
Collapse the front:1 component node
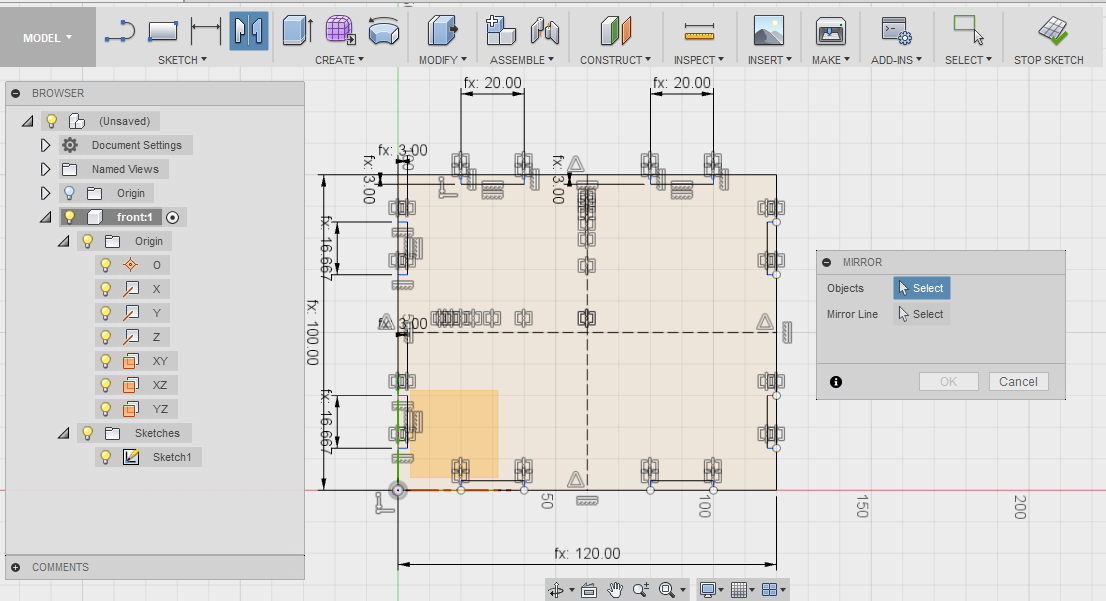pos(45,218)
